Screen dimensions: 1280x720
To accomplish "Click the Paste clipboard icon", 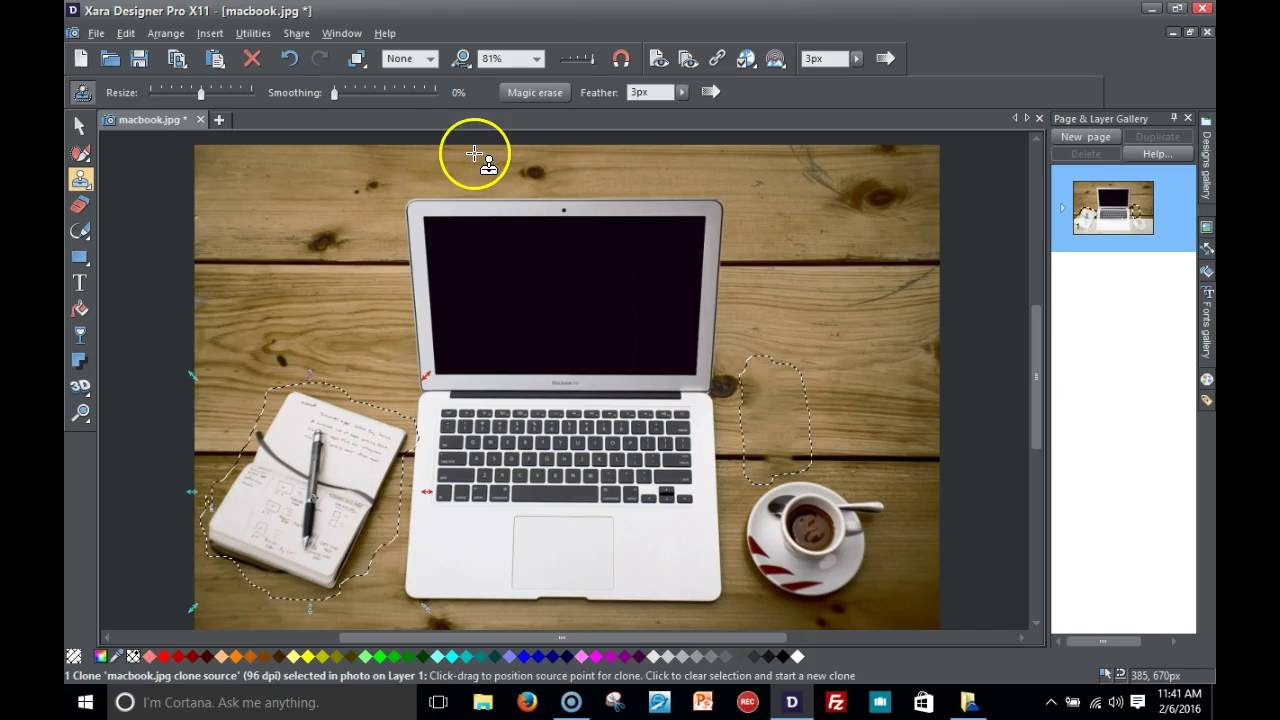I will point(215,59).
